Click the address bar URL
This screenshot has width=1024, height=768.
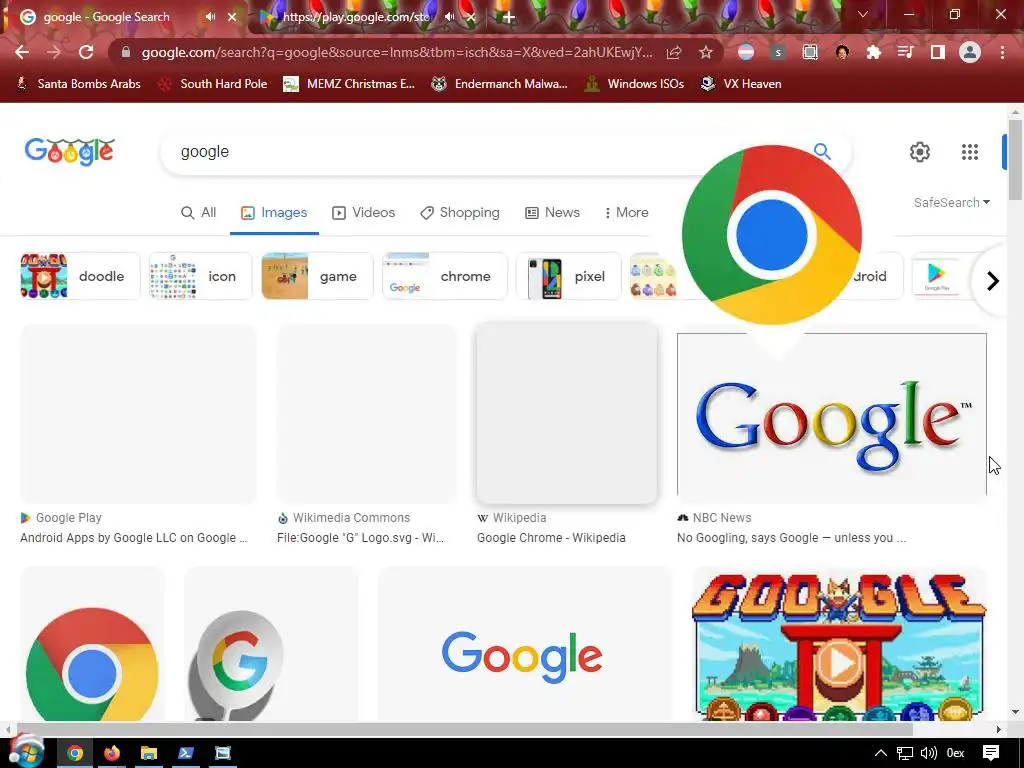click(x=396, y=52)
